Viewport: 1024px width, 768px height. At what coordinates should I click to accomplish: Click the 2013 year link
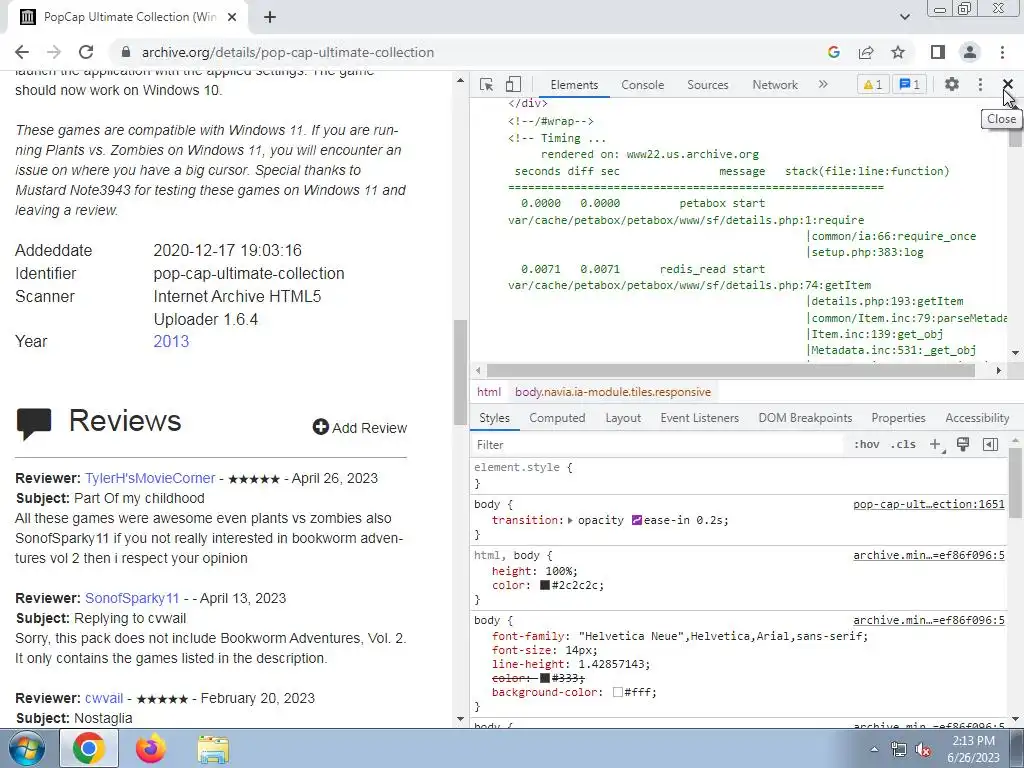pyautogui.click(x=171, y=342)
